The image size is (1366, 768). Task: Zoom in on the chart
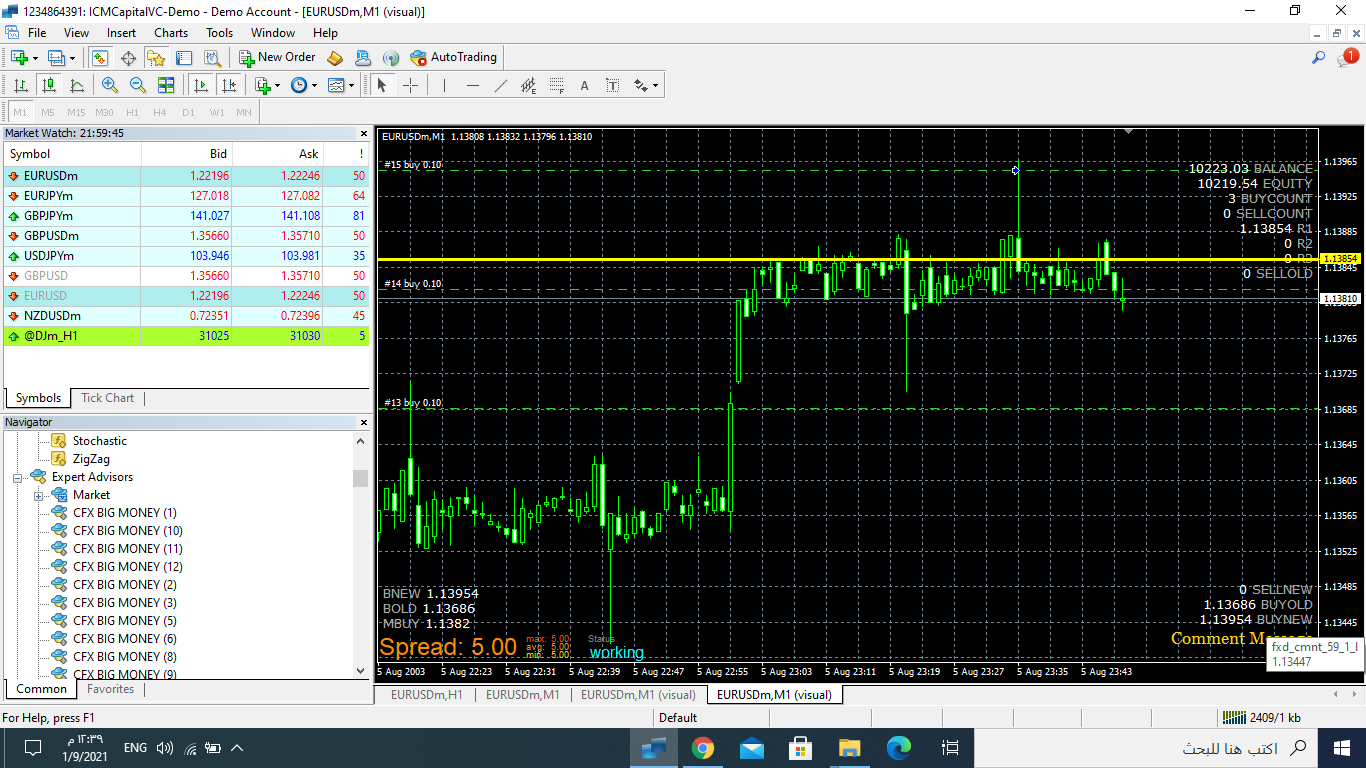[110, 85]
